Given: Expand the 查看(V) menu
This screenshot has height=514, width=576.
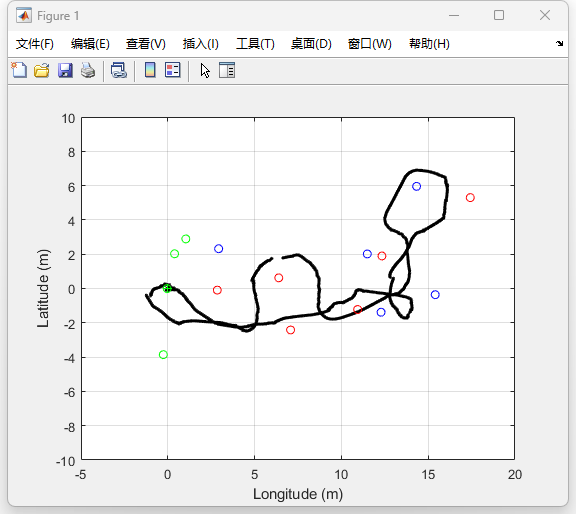Looking at the screenshot, I should (x=146, y=44).
